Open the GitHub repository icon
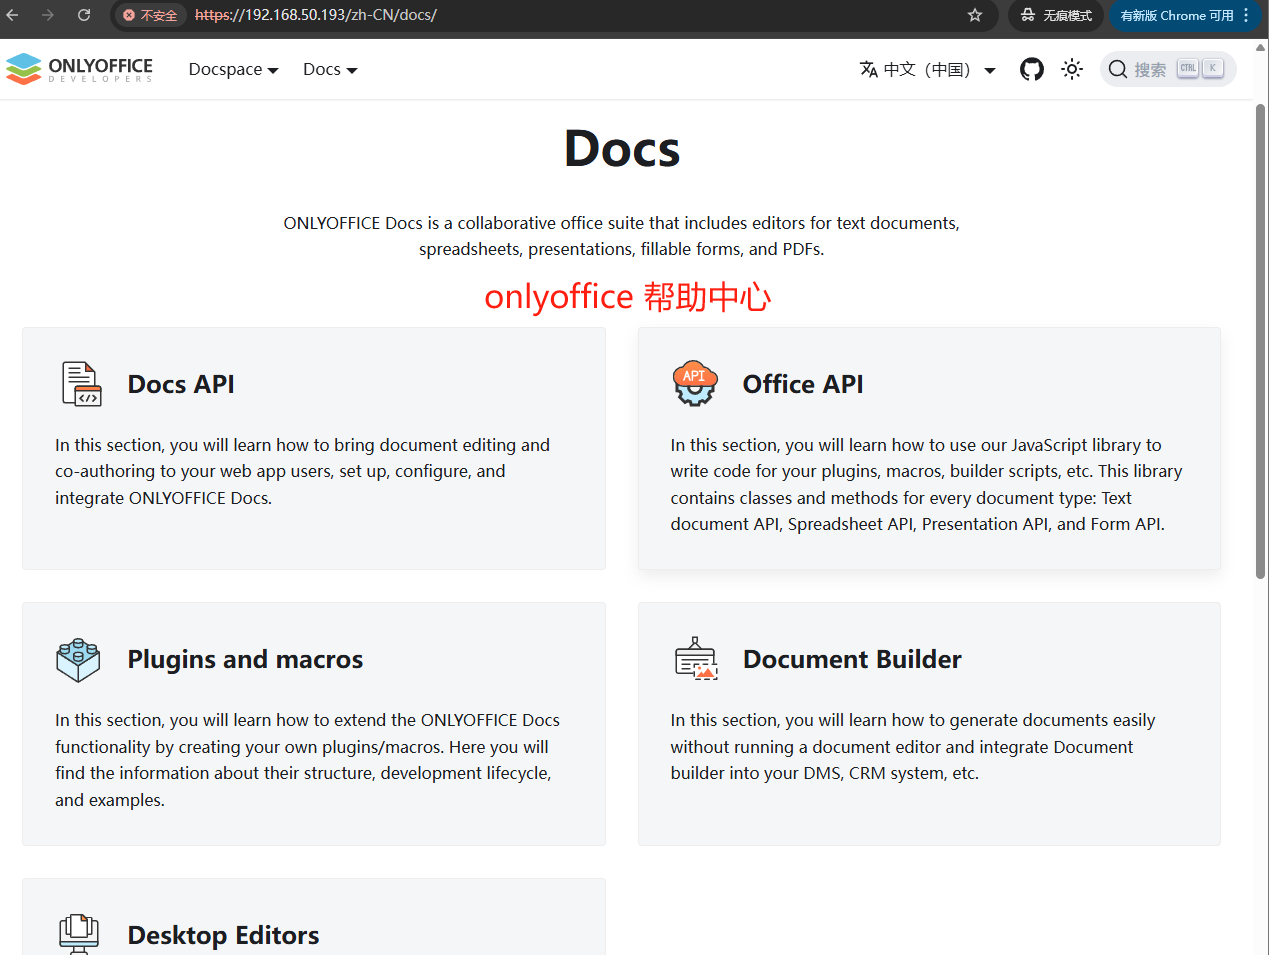1269x955 pixels. coord(1032,69)
